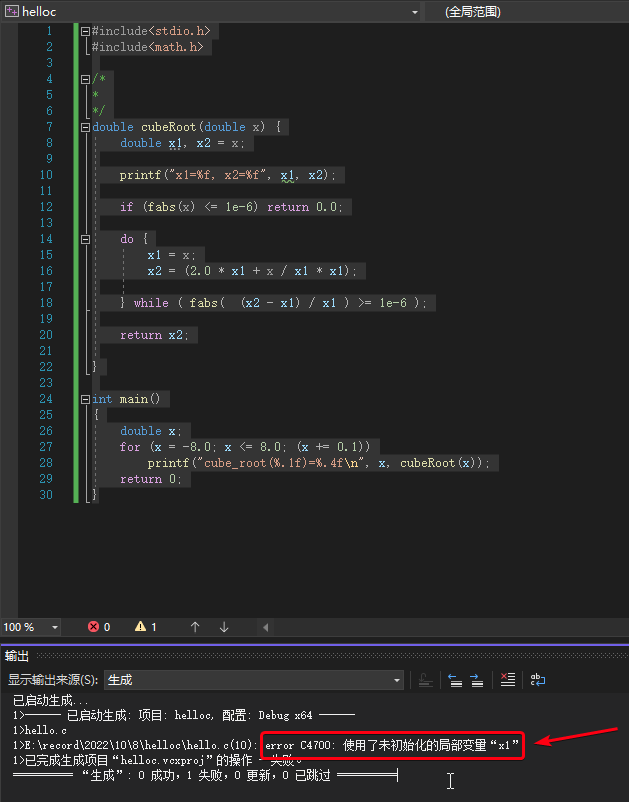Image resolution: width=629 pixels, height=802 pixels.
Task: Go to next issue with down arrow
Action: click(224, 627)
